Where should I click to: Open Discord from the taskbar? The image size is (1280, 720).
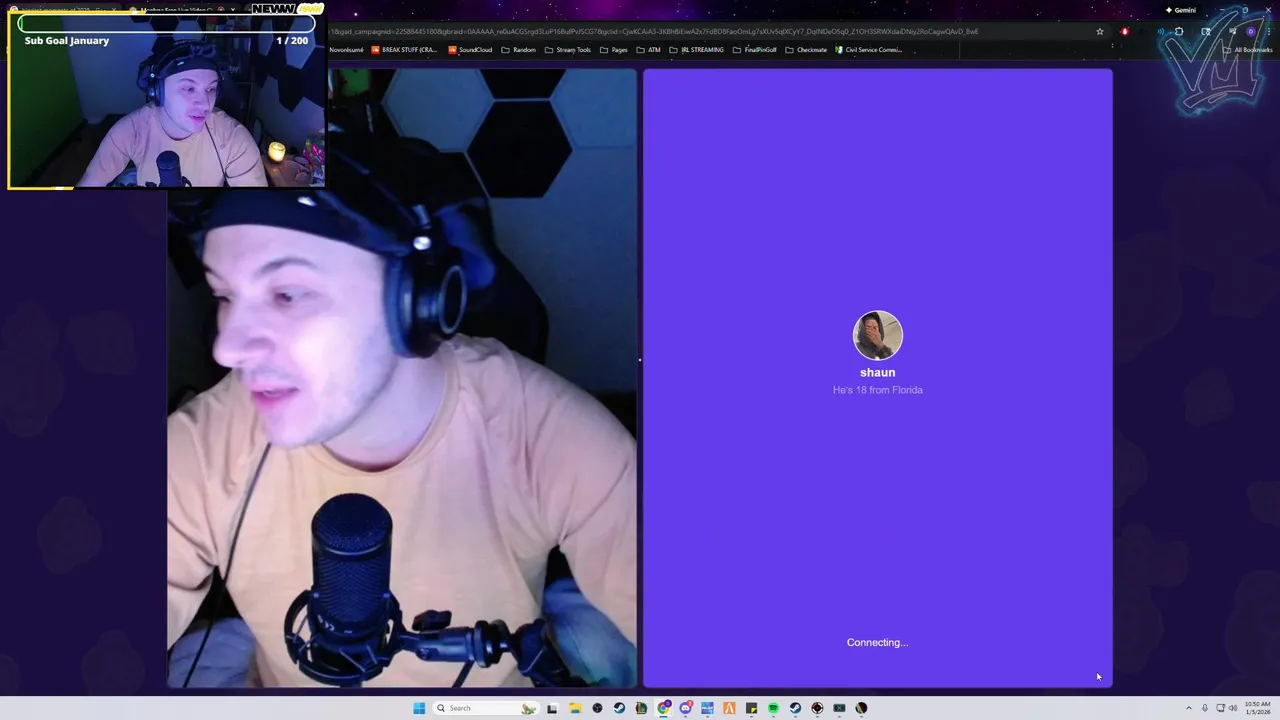point(686,708)
